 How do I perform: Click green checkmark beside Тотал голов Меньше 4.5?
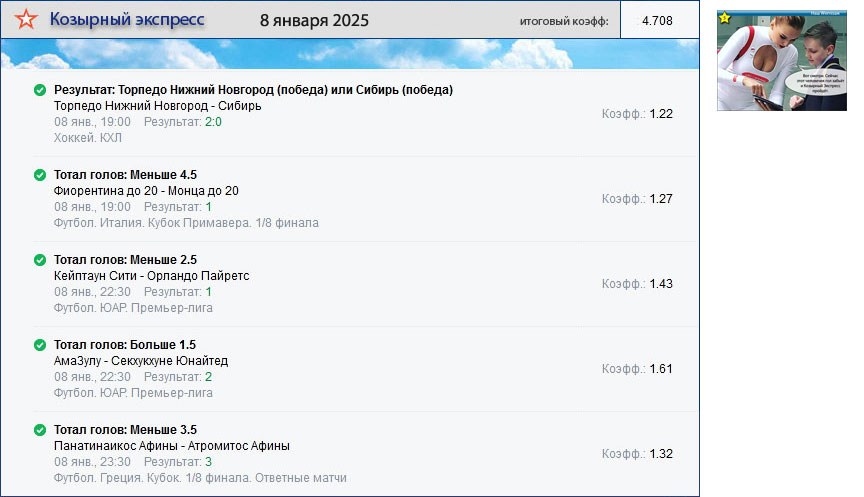click(x=40, y=175)
